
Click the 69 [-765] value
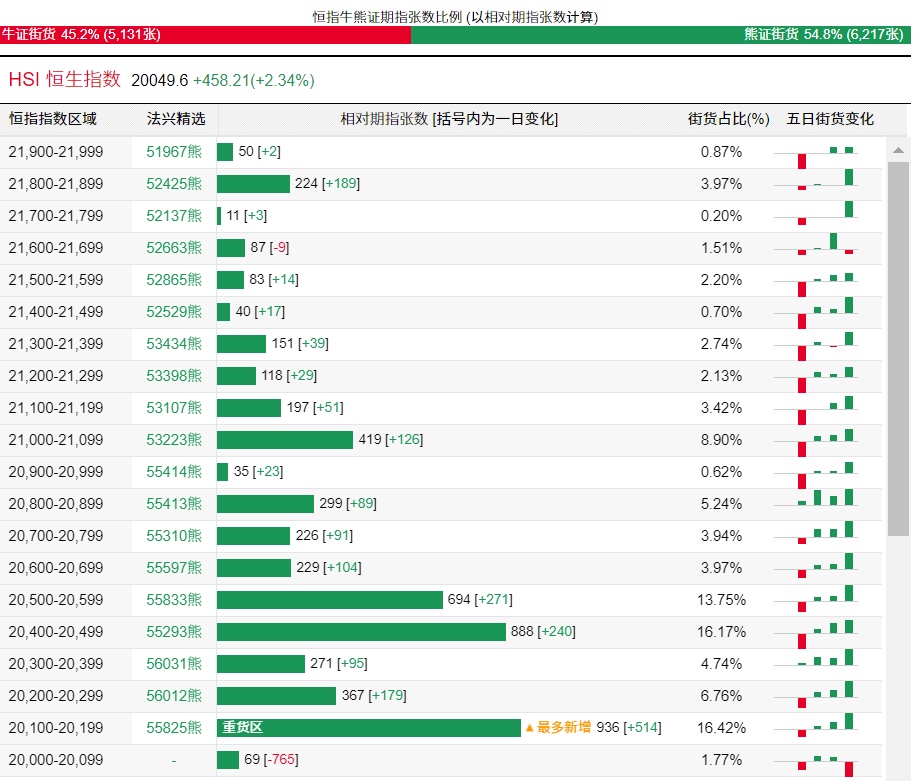coord(272,759)
